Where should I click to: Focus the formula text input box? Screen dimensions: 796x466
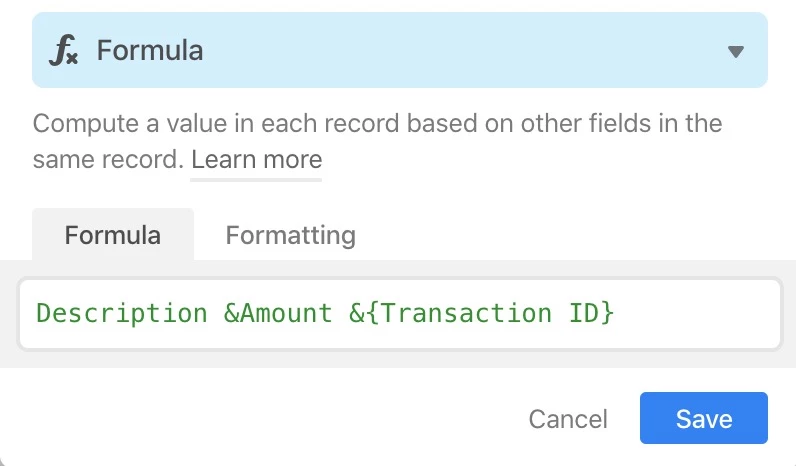point(400,313)
